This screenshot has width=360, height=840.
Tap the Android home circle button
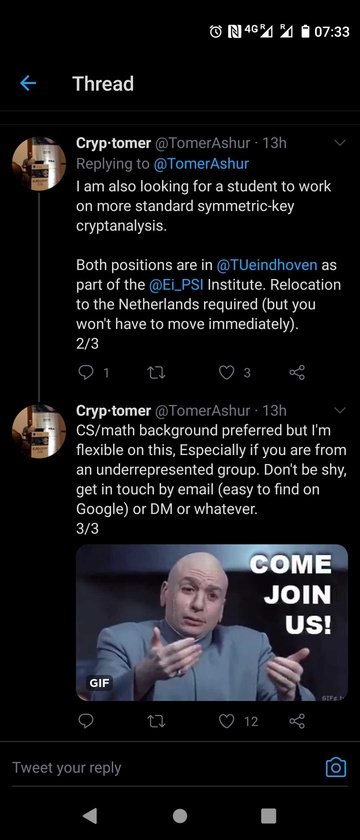coord(180,815)
